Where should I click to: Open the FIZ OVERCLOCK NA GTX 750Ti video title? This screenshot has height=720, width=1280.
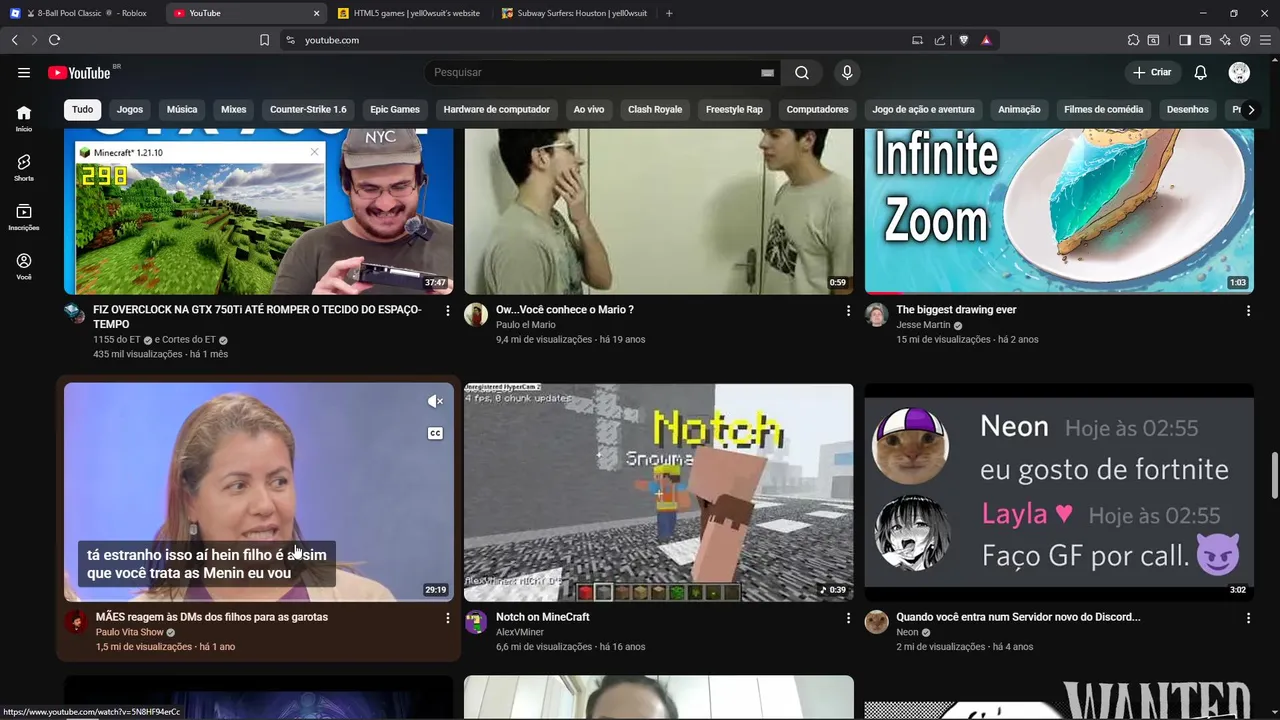[x=257, y=317]
